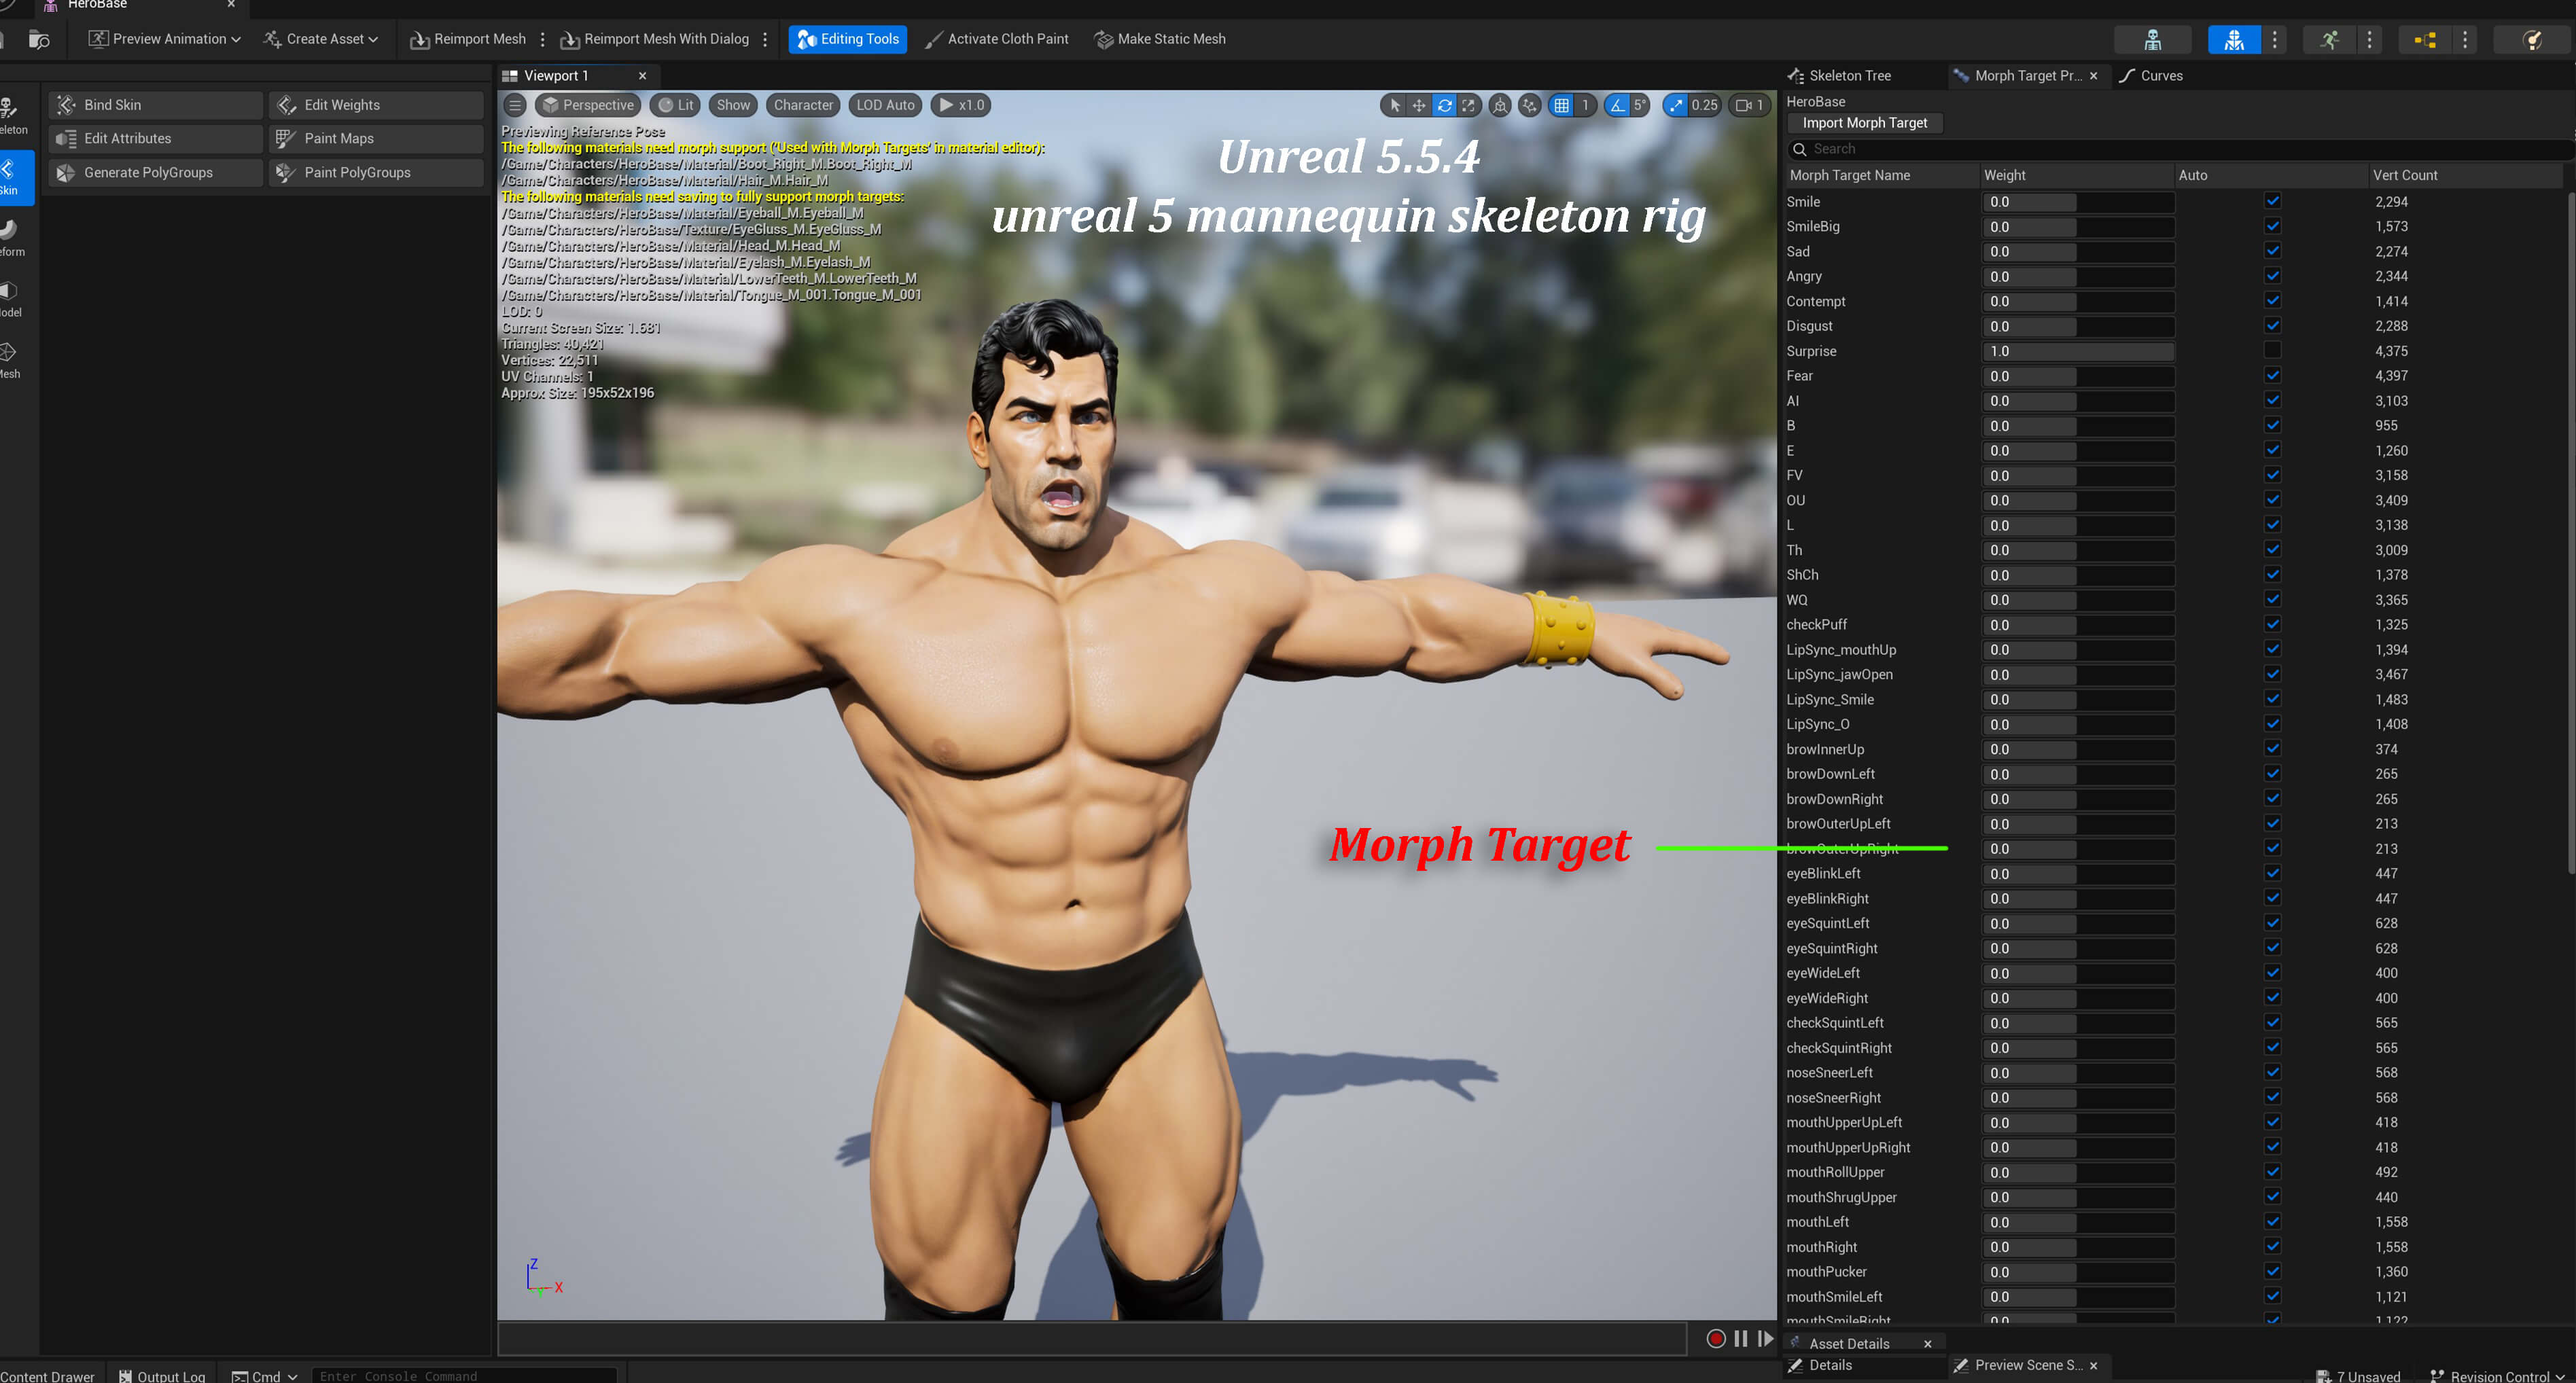Open the viewport Show menu
This screenshot has width=2576, height=1383.
pos(732,105)
